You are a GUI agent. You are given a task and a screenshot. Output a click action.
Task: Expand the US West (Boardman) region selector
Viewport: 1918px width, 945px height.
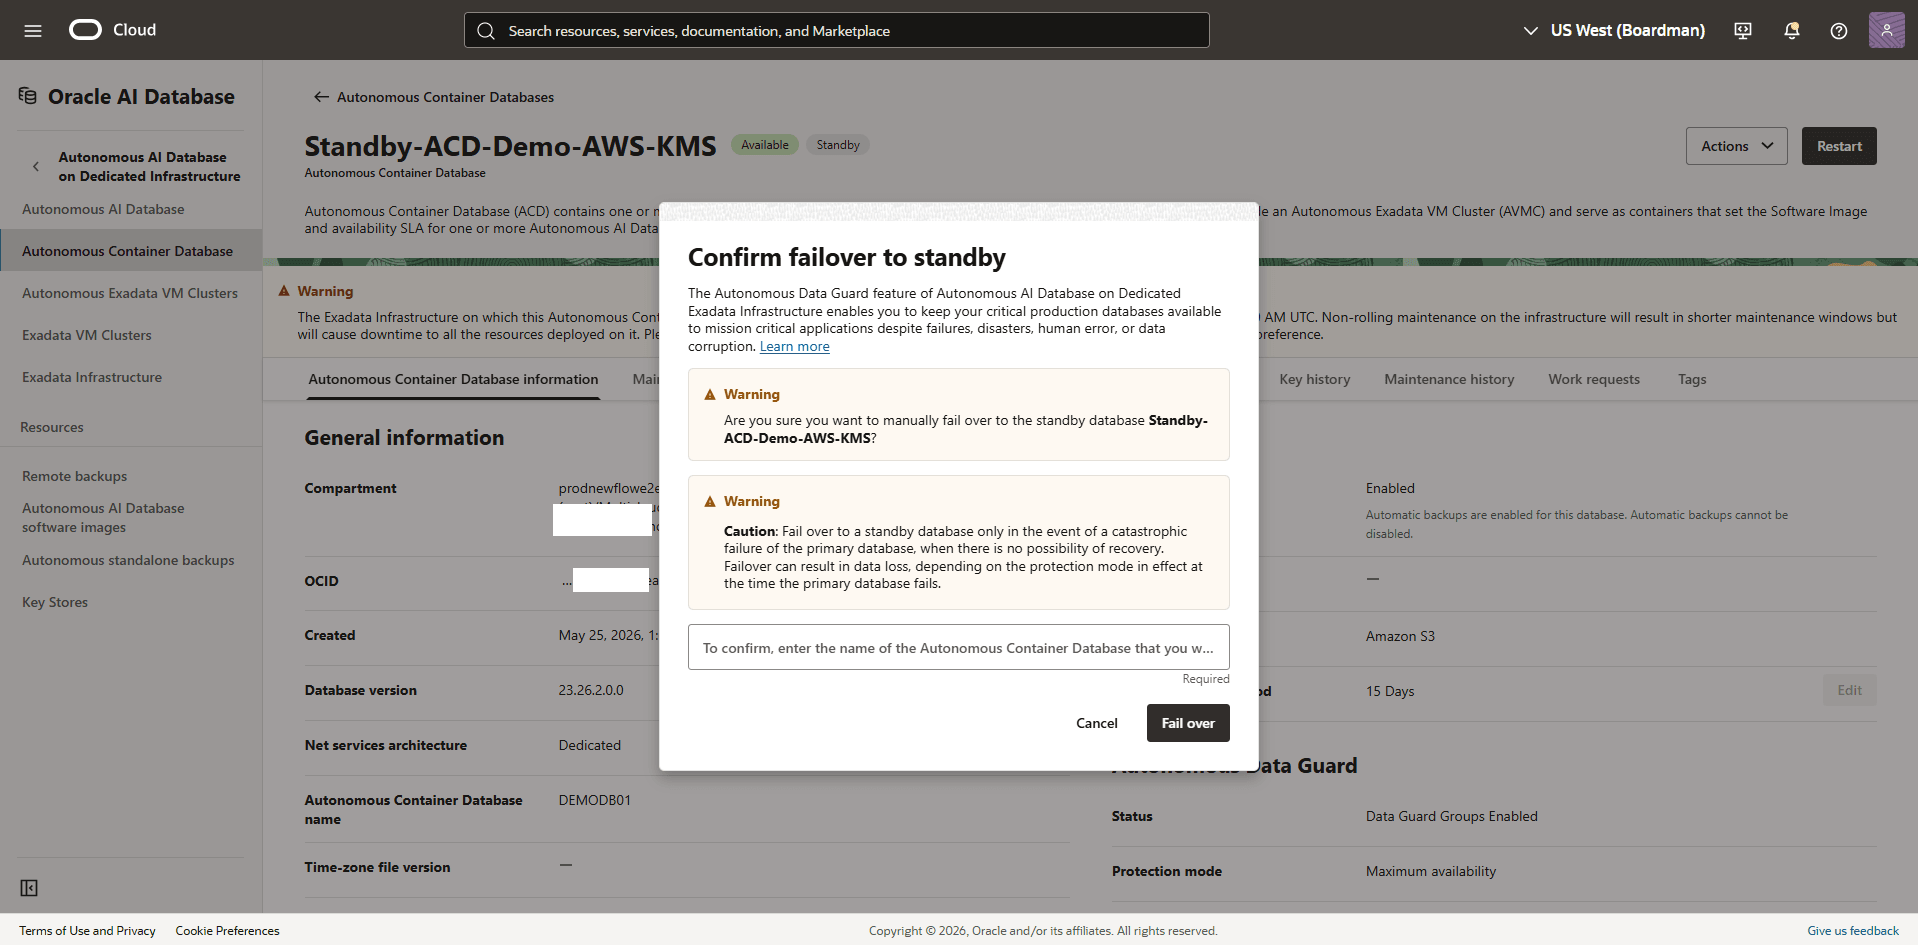tap(1614, 31)
